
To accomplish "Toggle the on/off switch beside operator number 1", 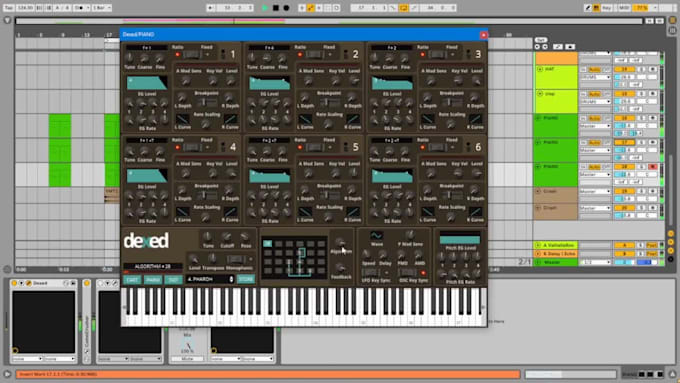I will [x=223, y=54].
